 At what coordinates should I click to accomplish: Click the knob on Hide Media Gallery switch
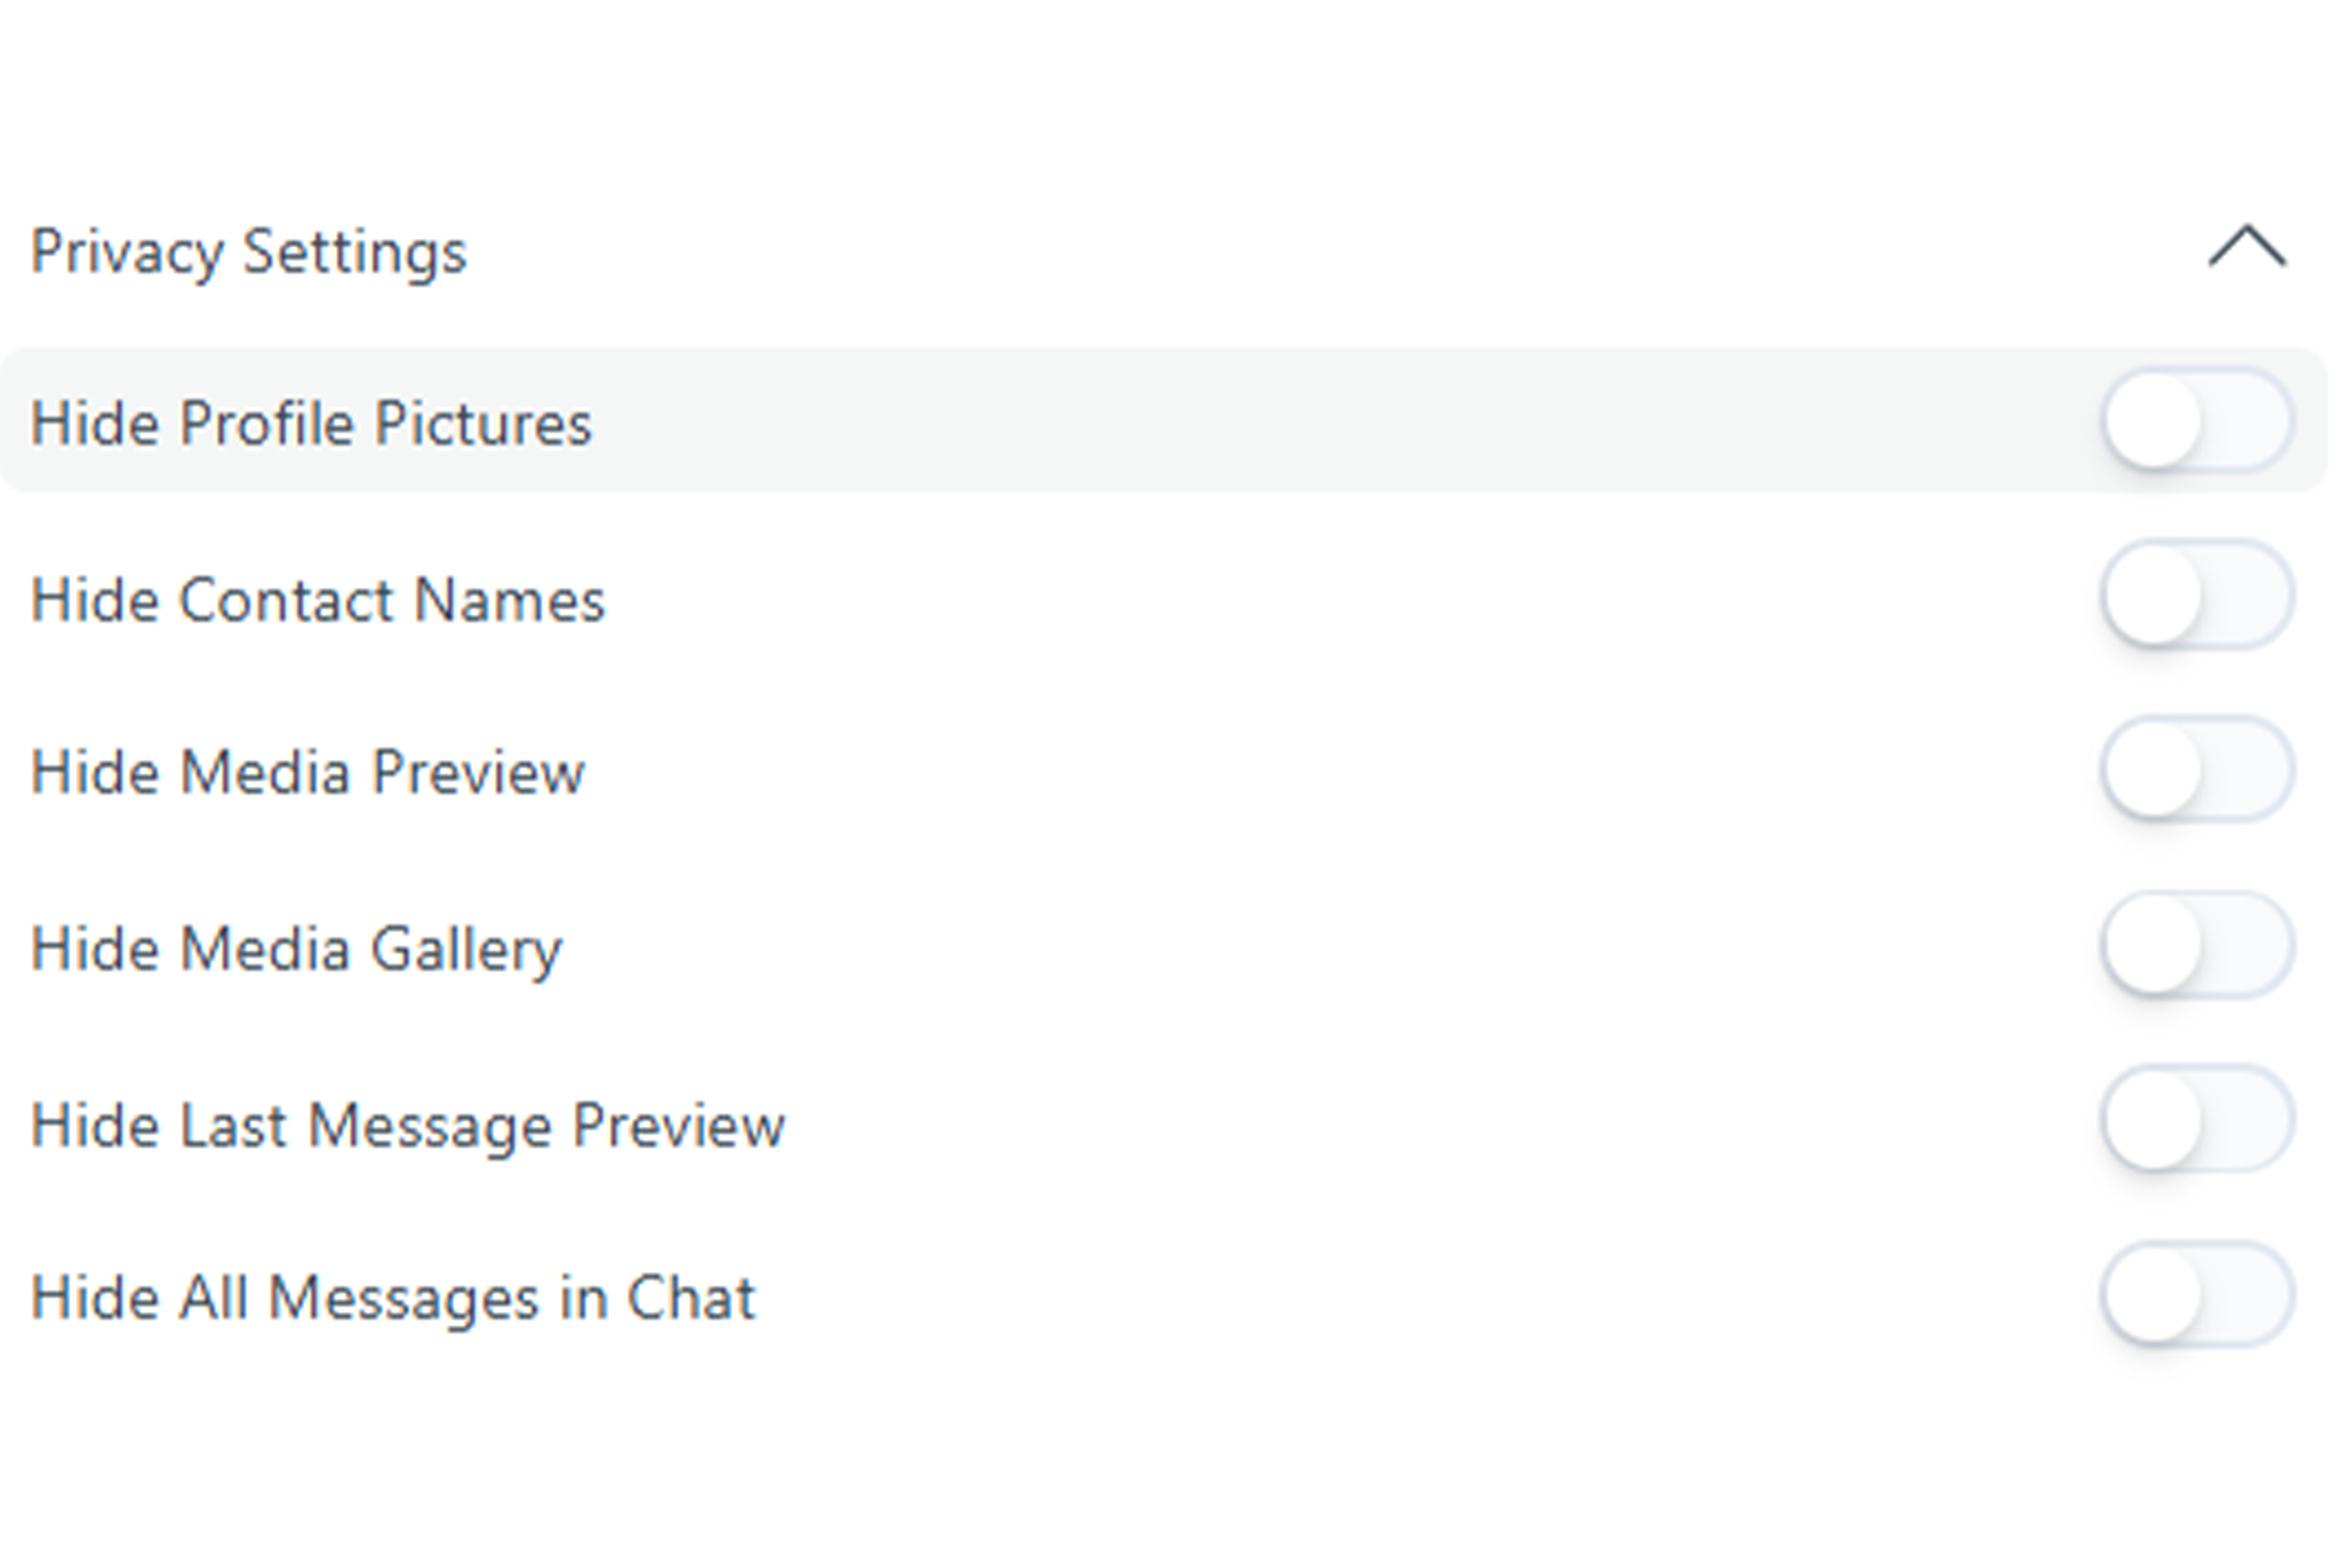click(x=2153, y=946)
